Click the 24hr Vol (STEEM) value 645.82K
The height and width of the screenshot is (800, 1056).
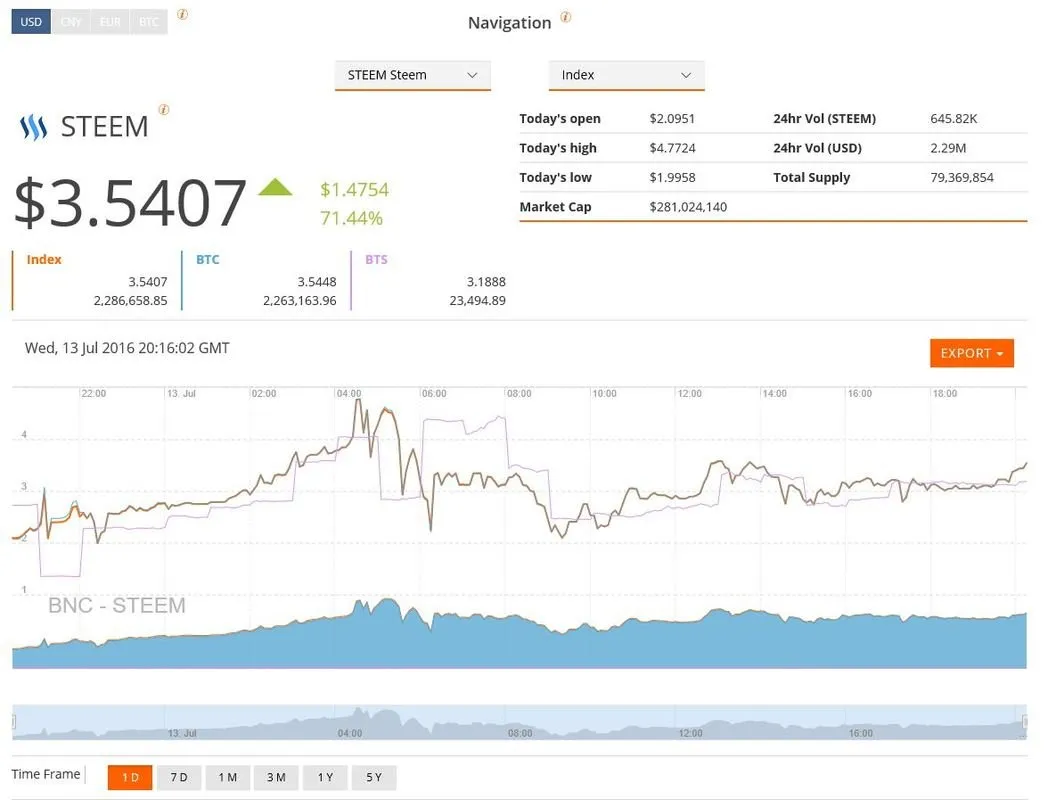point(953,119)
